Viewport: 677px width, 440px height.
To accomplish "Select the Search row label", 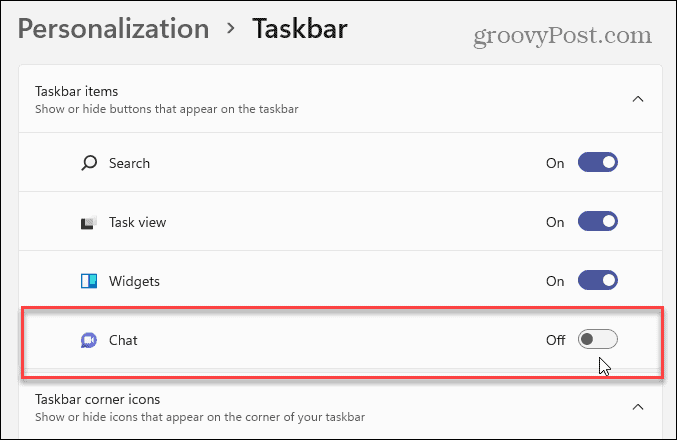I will (x=129, y=163).
